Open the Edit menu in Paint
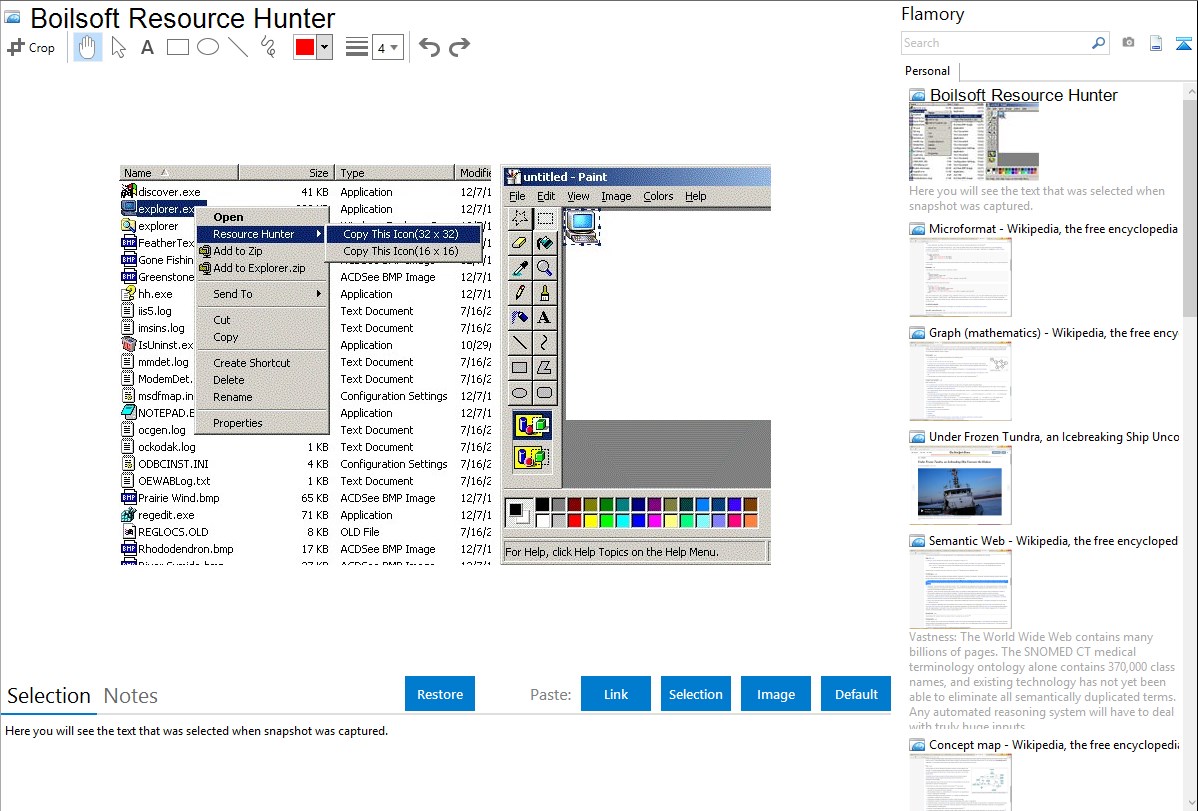 546,196
